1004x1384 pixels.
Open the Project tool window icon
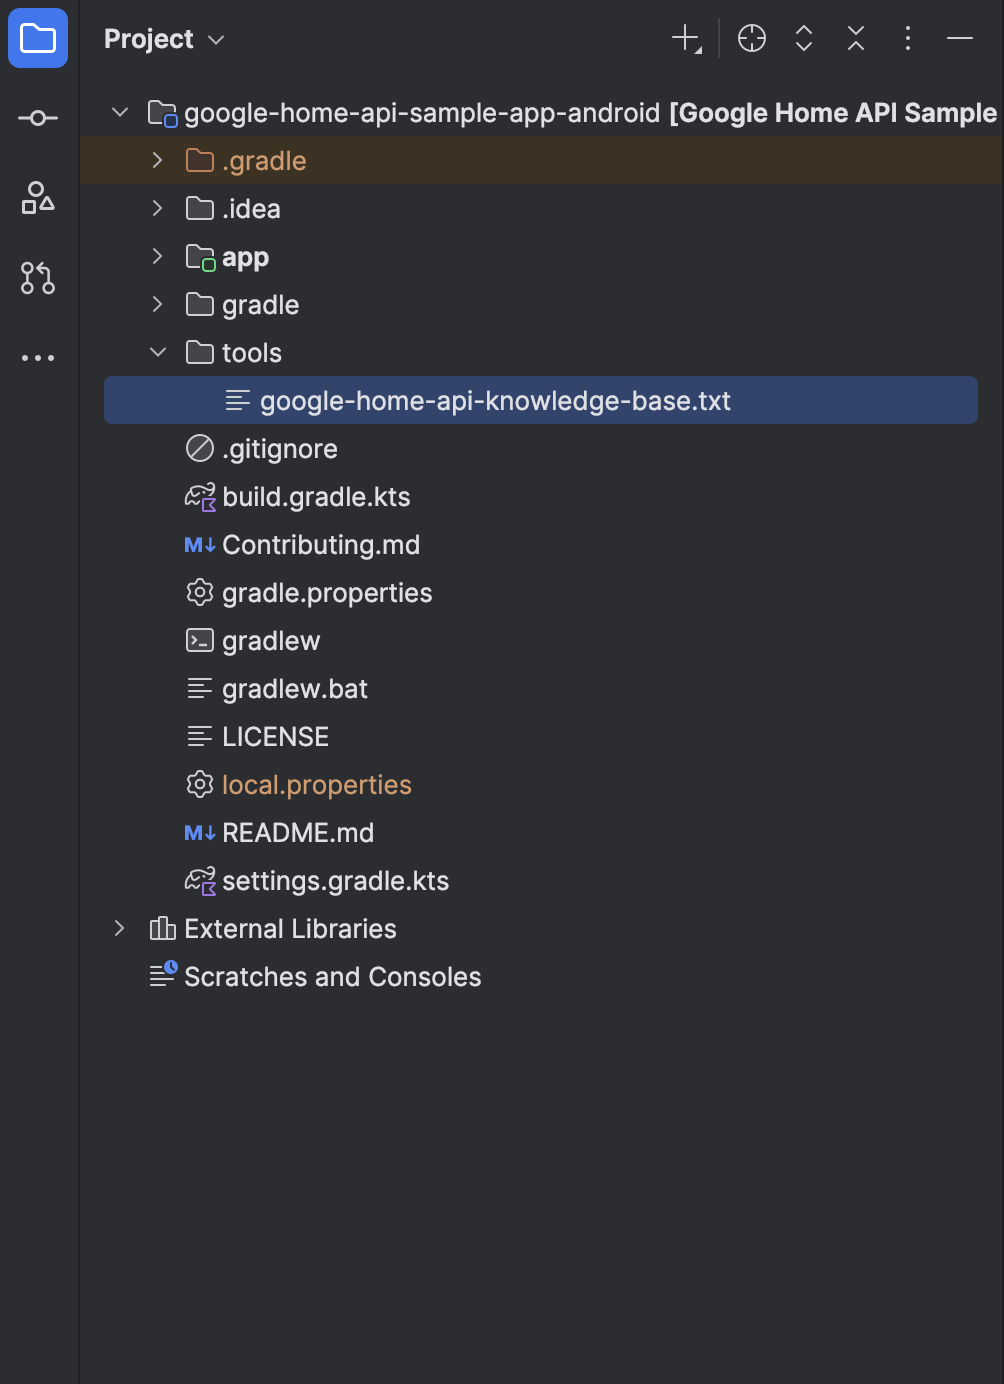pos(37,38)
